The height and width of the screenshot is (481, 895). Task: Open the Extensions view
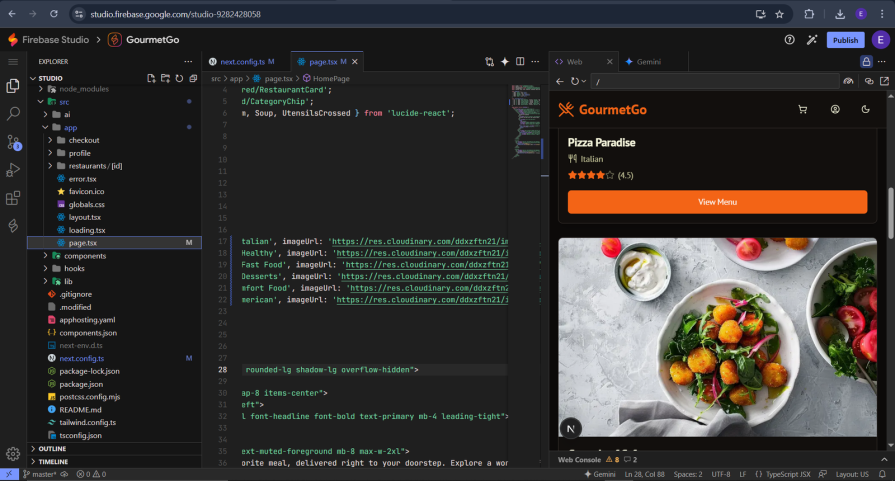pyautogui.click(x=13, y=198)
